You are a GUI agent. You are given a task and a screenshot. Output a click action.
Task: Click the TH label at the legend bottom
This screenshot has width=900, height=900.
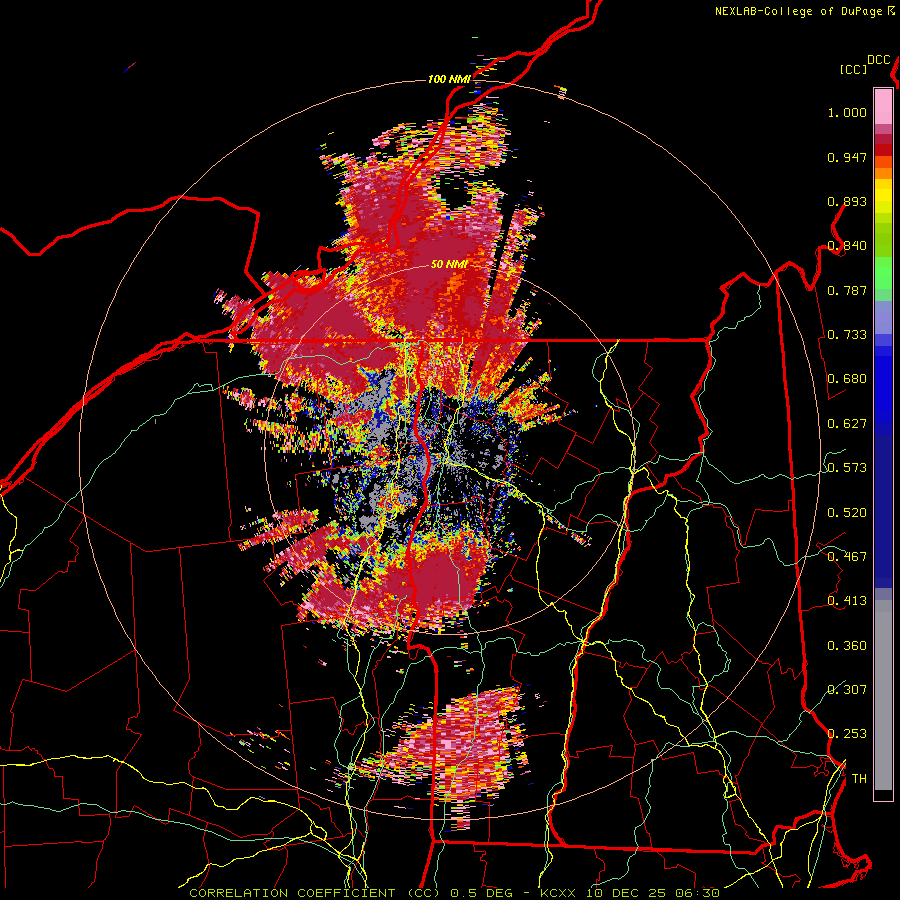859,779
